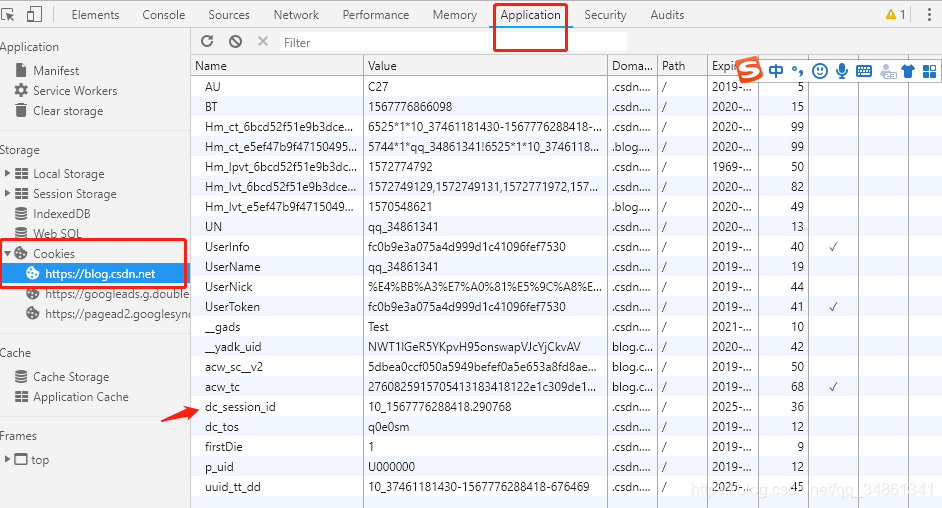Viewport: 942px width, 508px height.
Task: Click the yellow warning count icon
Action: (895, 14)
